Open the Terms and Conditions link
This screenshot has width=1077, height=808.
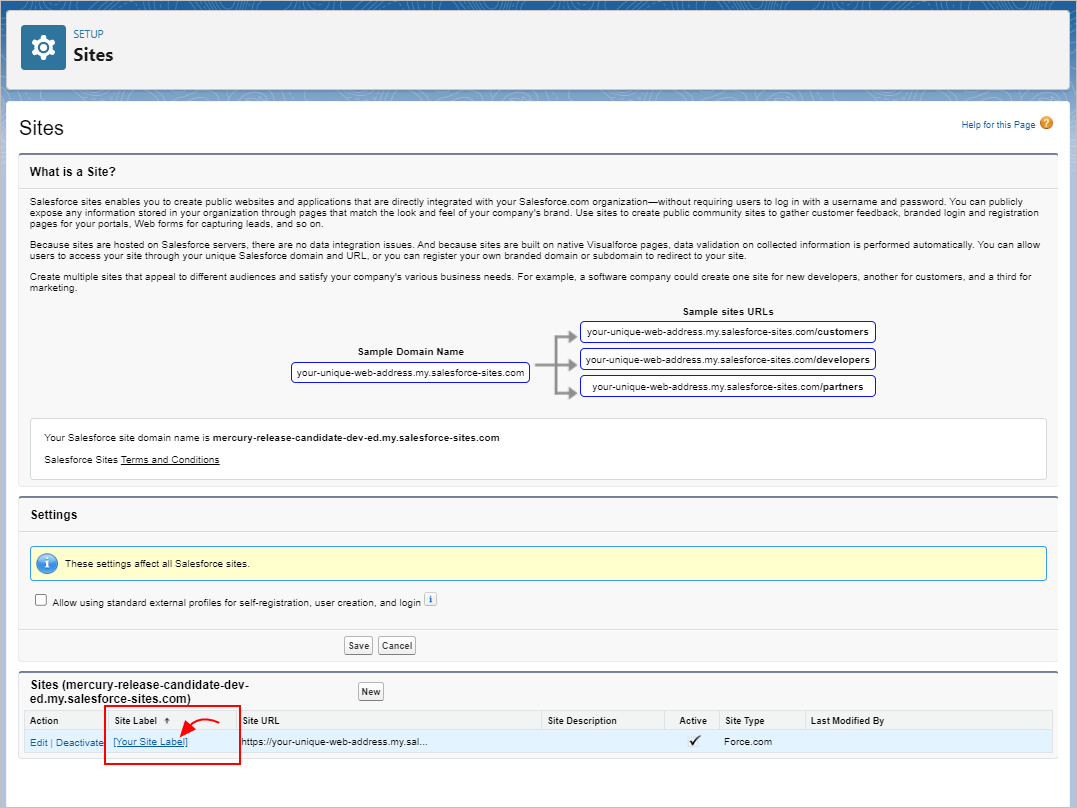point(170,460)
